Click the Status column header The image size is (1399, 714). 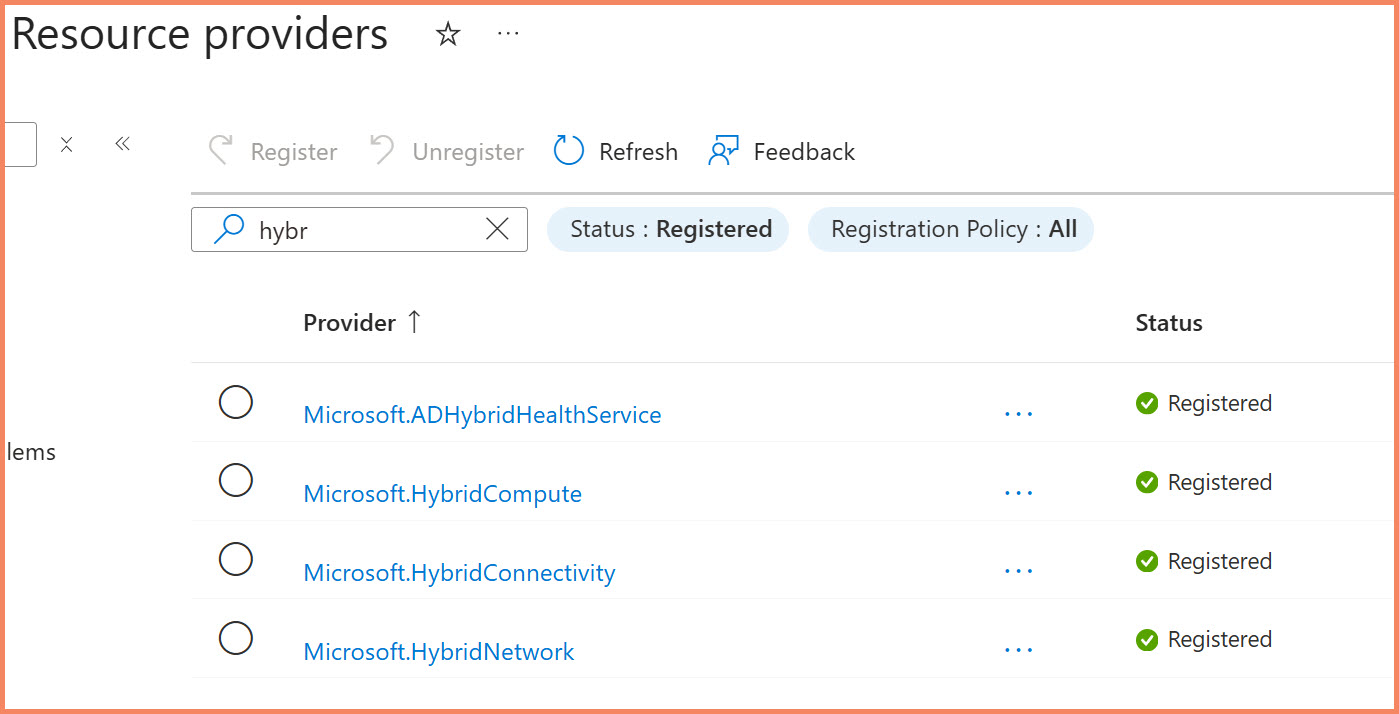point(1169,323)
